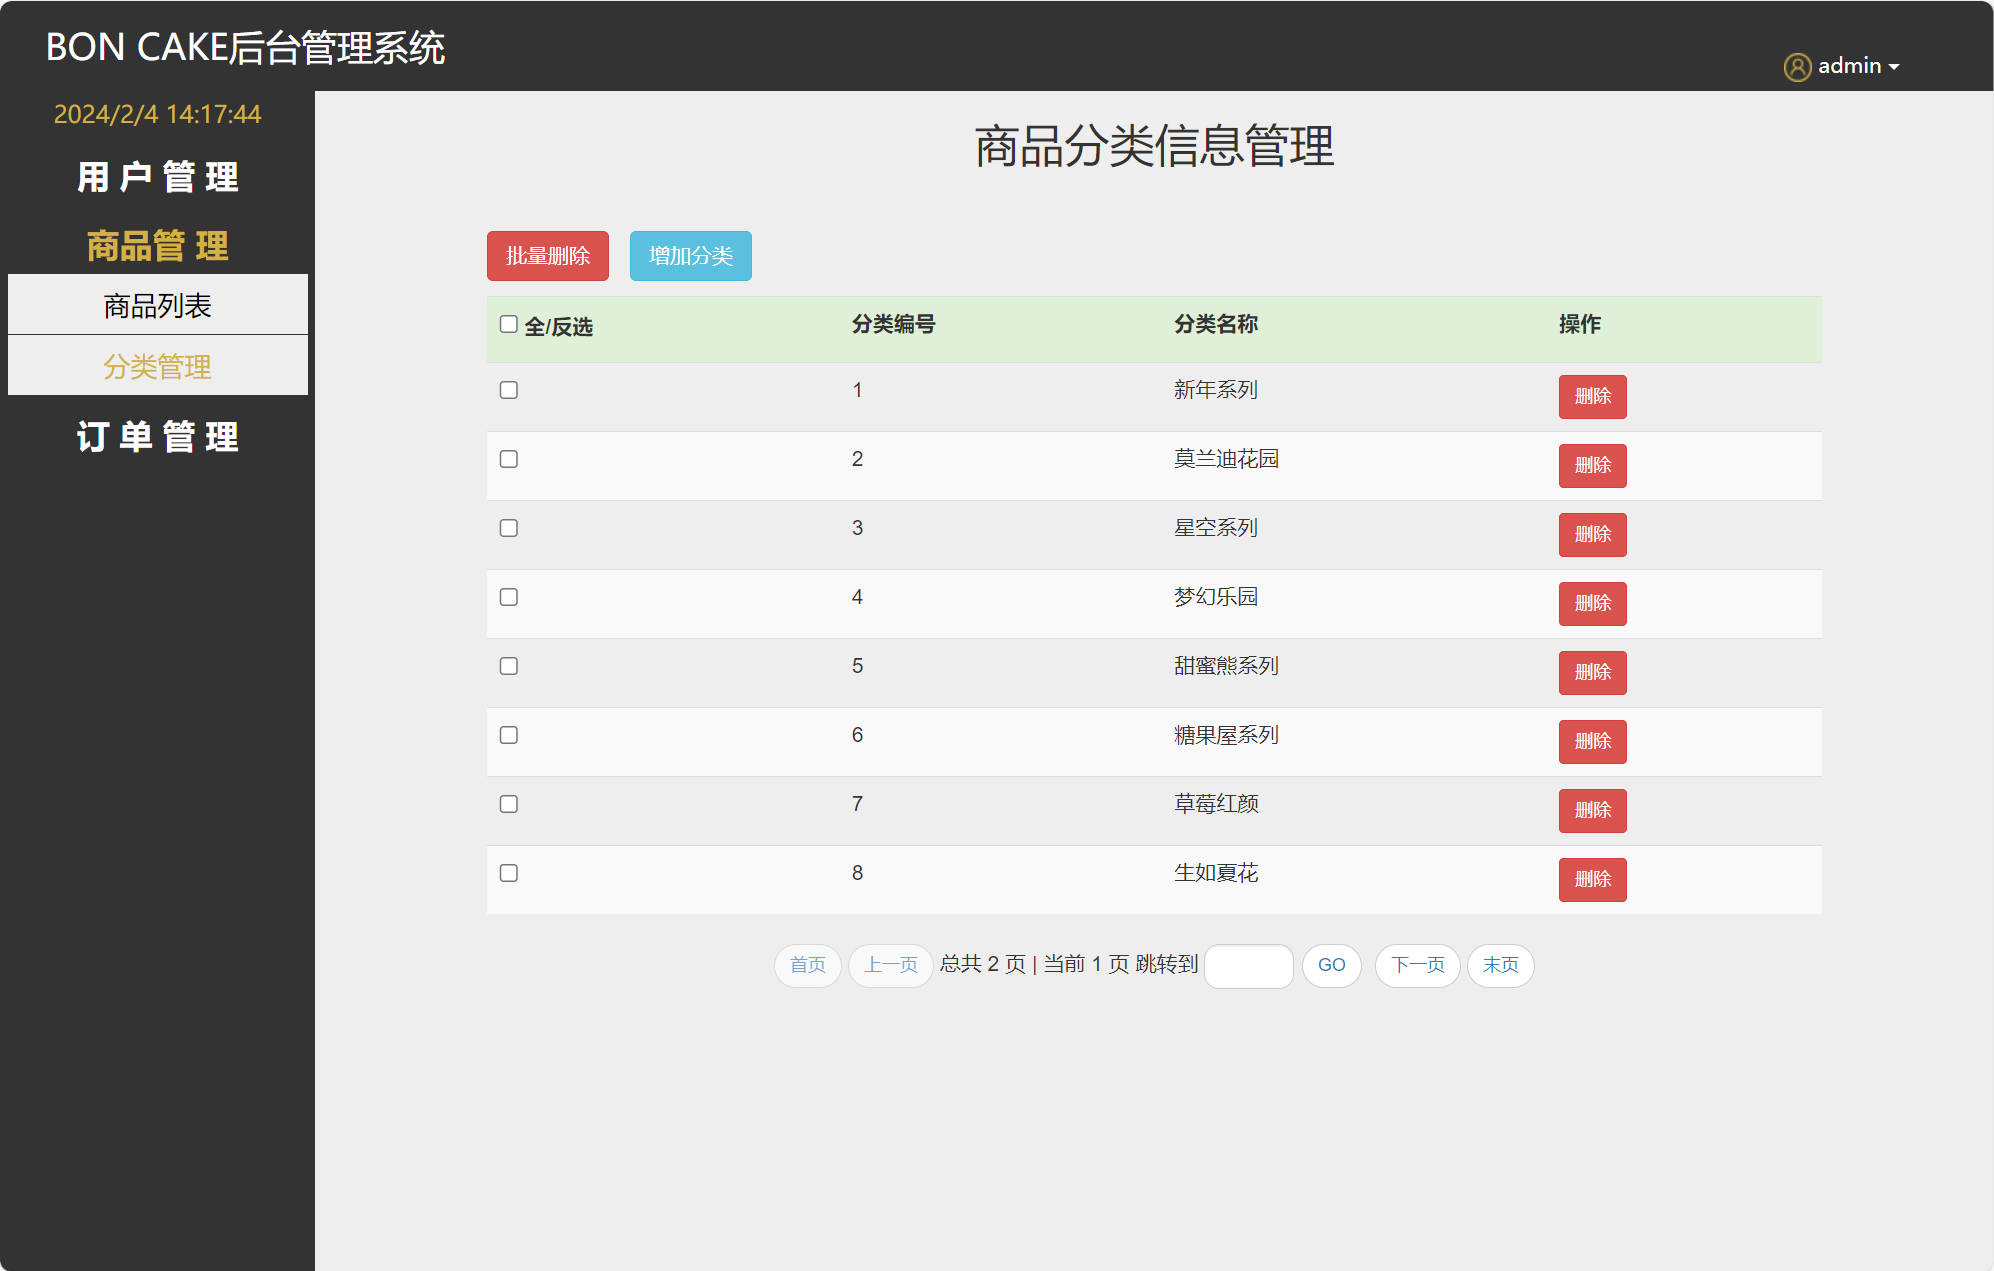
Task: Check the checkbox for 甜蜜熊系列 row
Action: click(508, 665)
